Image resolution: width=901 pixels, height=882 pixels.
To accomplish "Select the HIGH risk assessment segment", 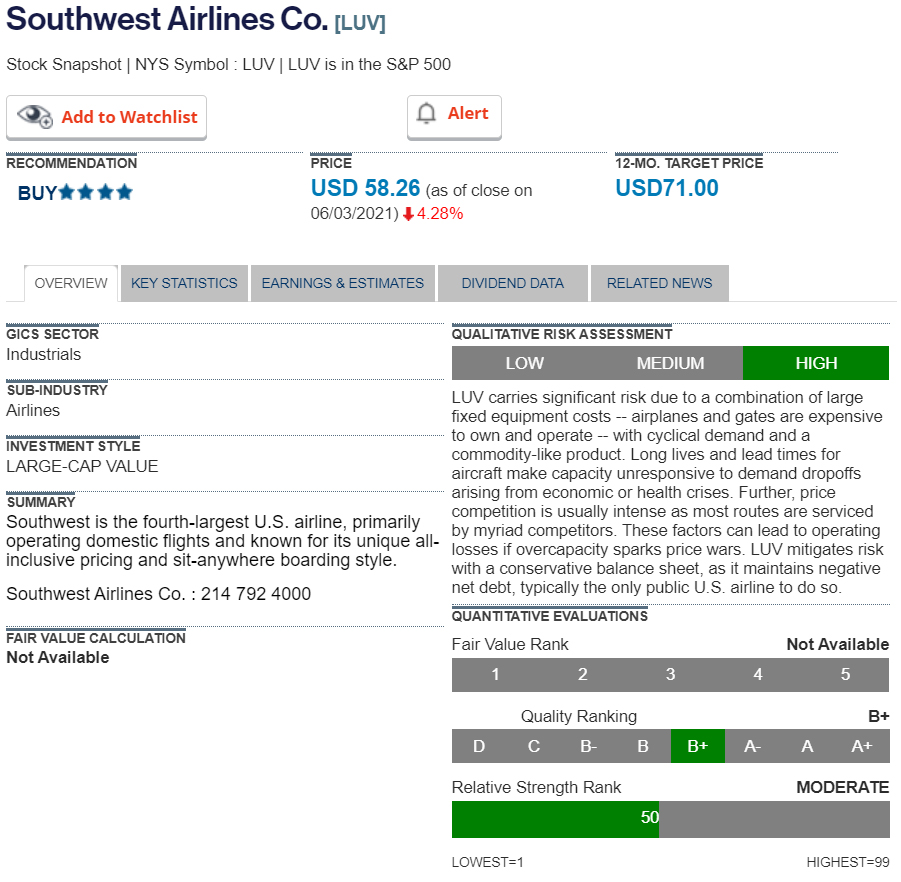I will (816, 363).
